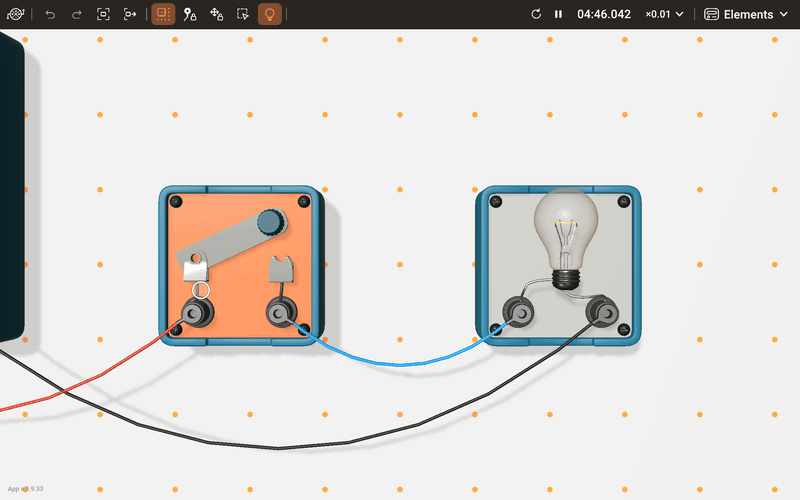Undo the last action
800x500 pixels.
pyautogui.click(x=50, y=14)
